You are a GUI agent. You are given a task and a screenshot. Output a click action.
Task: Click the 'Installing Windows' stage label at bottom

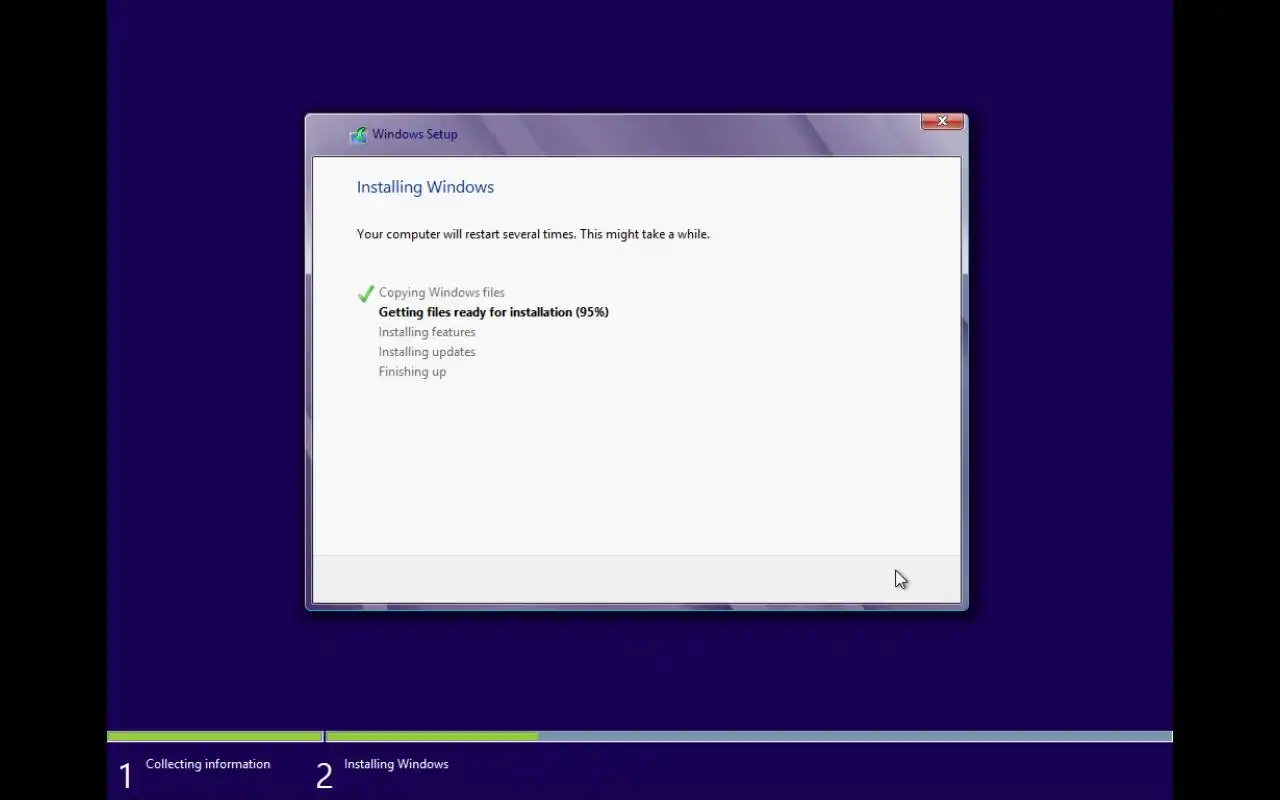click(396, 764)
